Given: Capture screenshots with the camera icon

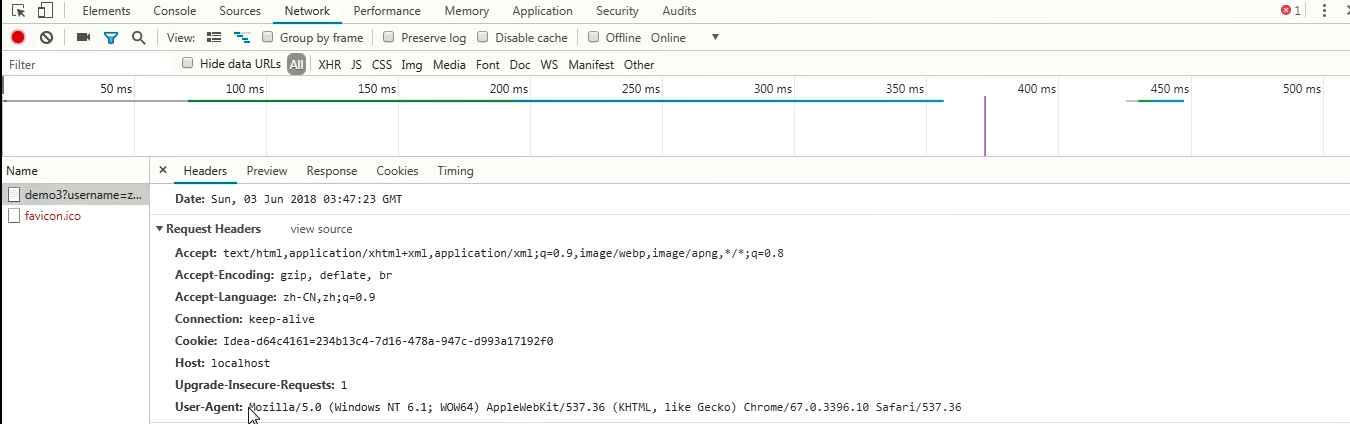Looking at the screenshot, I should 83,37.
